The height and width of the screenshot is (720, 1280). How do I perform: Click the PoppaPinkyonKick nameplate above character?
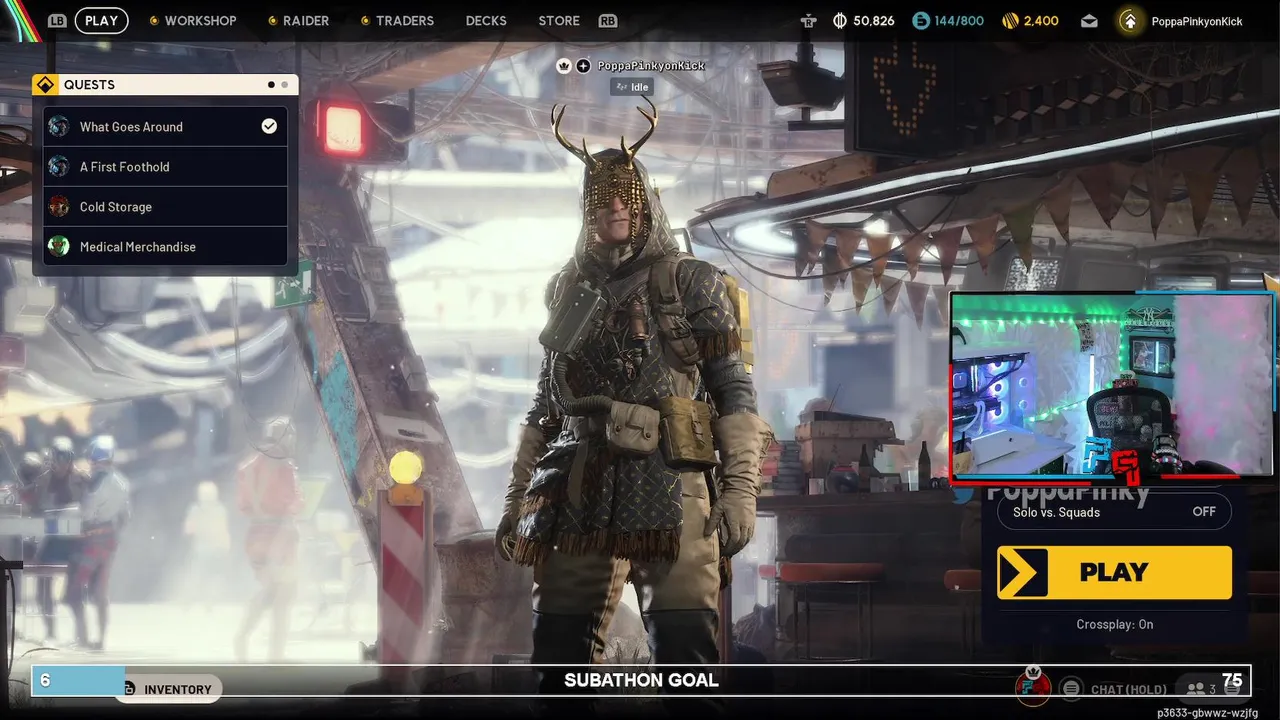(x=651, y=66)
